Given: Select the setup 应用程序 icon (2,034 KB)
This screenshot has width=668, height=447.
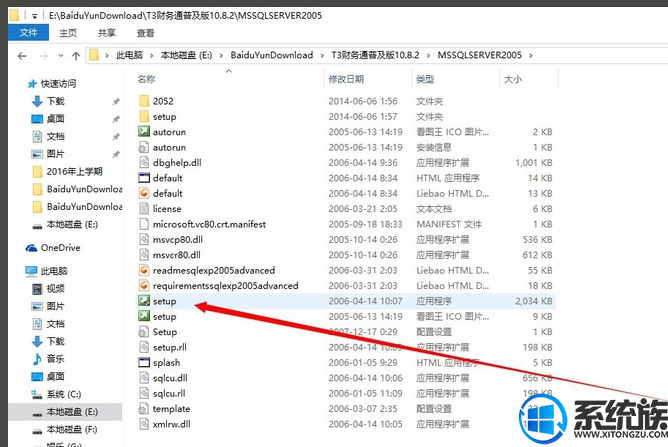Looking at the screenshot, I should coord(144,301).
